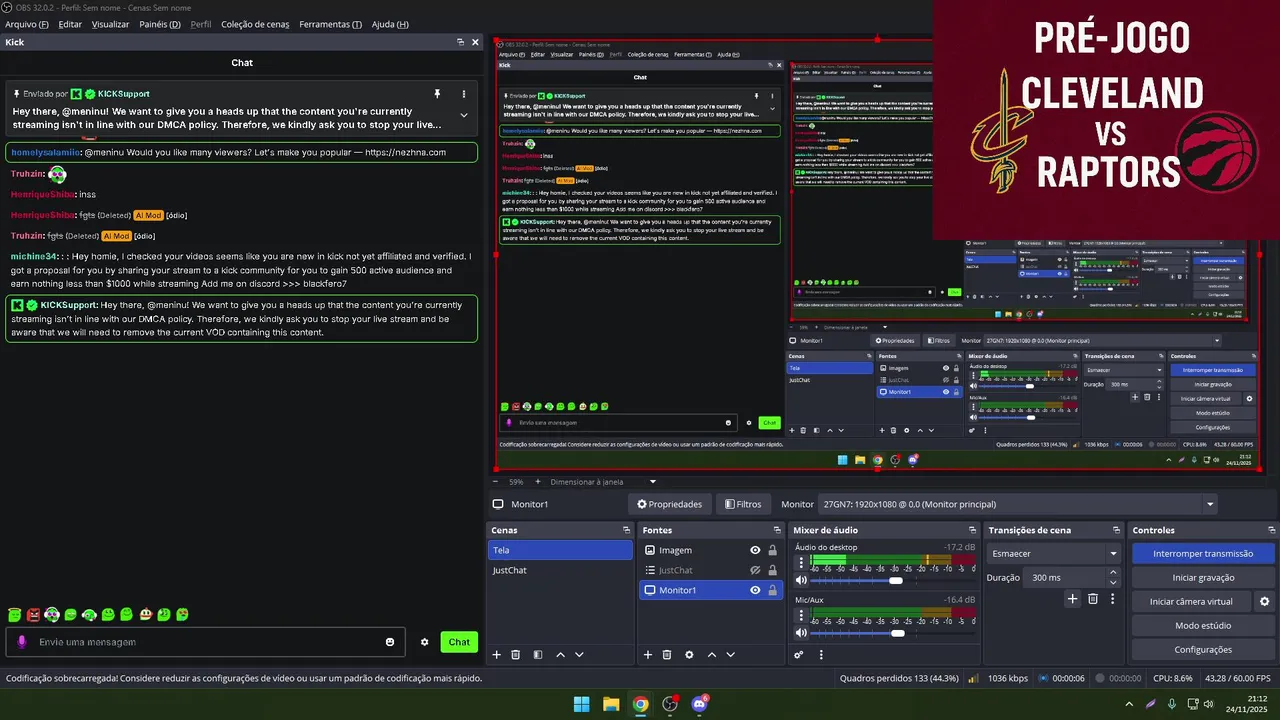Send message with green Chat button
The image size is (1280, 720).
point(459,642)
